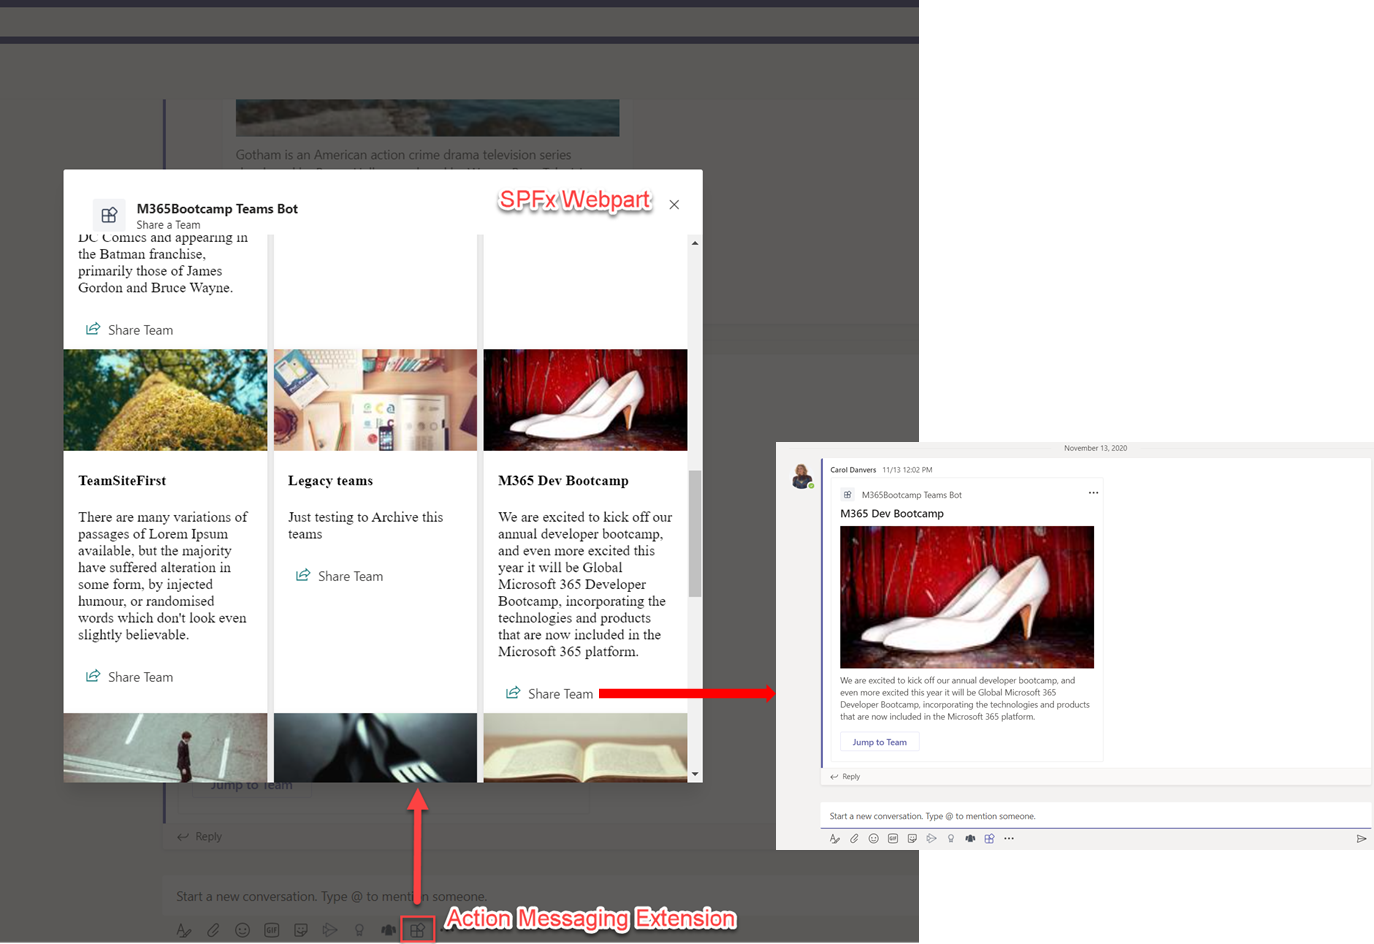
Task: Open the messaging extension icon in right panel toolbar
Action: point(989,839)
